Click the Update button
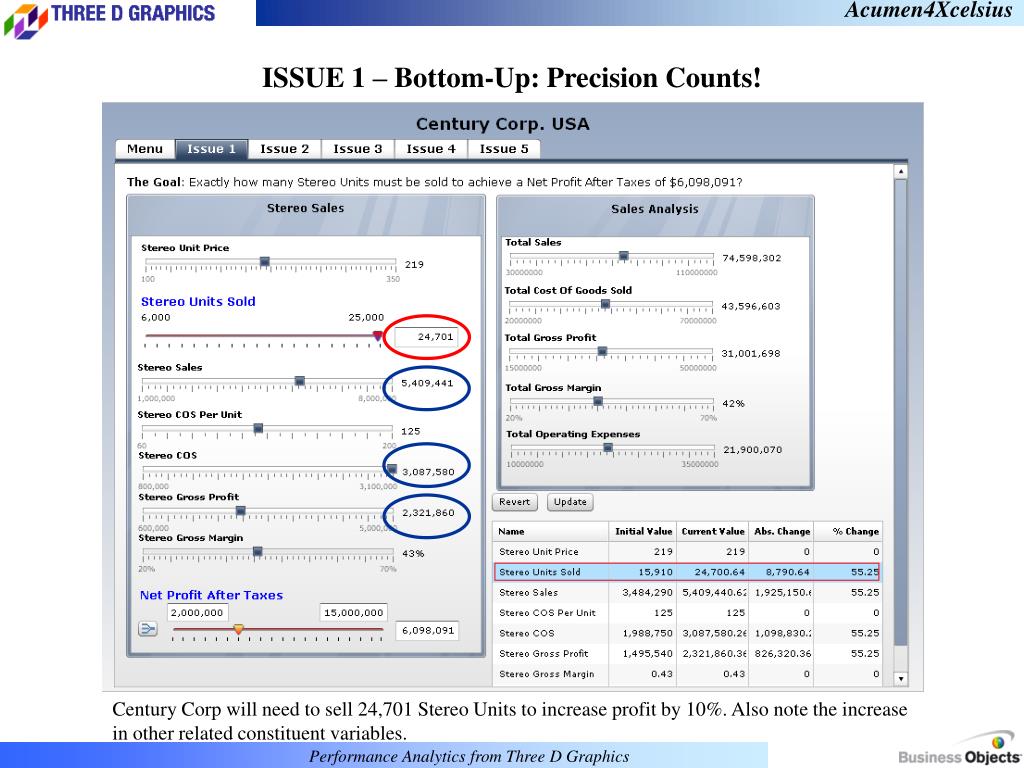 tap(570, 502)
